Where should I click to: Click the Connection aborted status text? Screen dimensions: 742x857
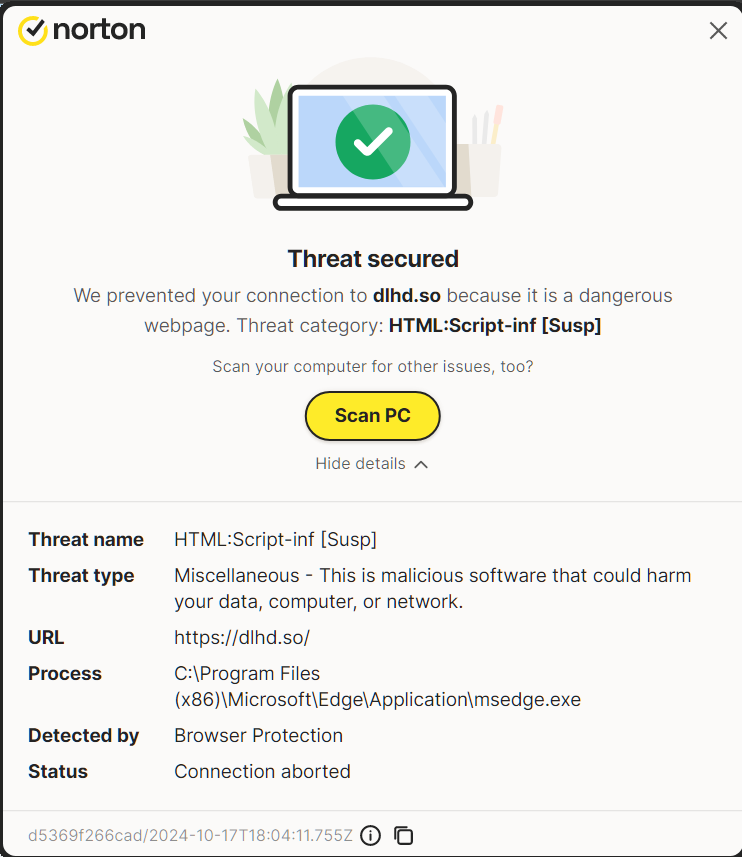click(262, 771)
